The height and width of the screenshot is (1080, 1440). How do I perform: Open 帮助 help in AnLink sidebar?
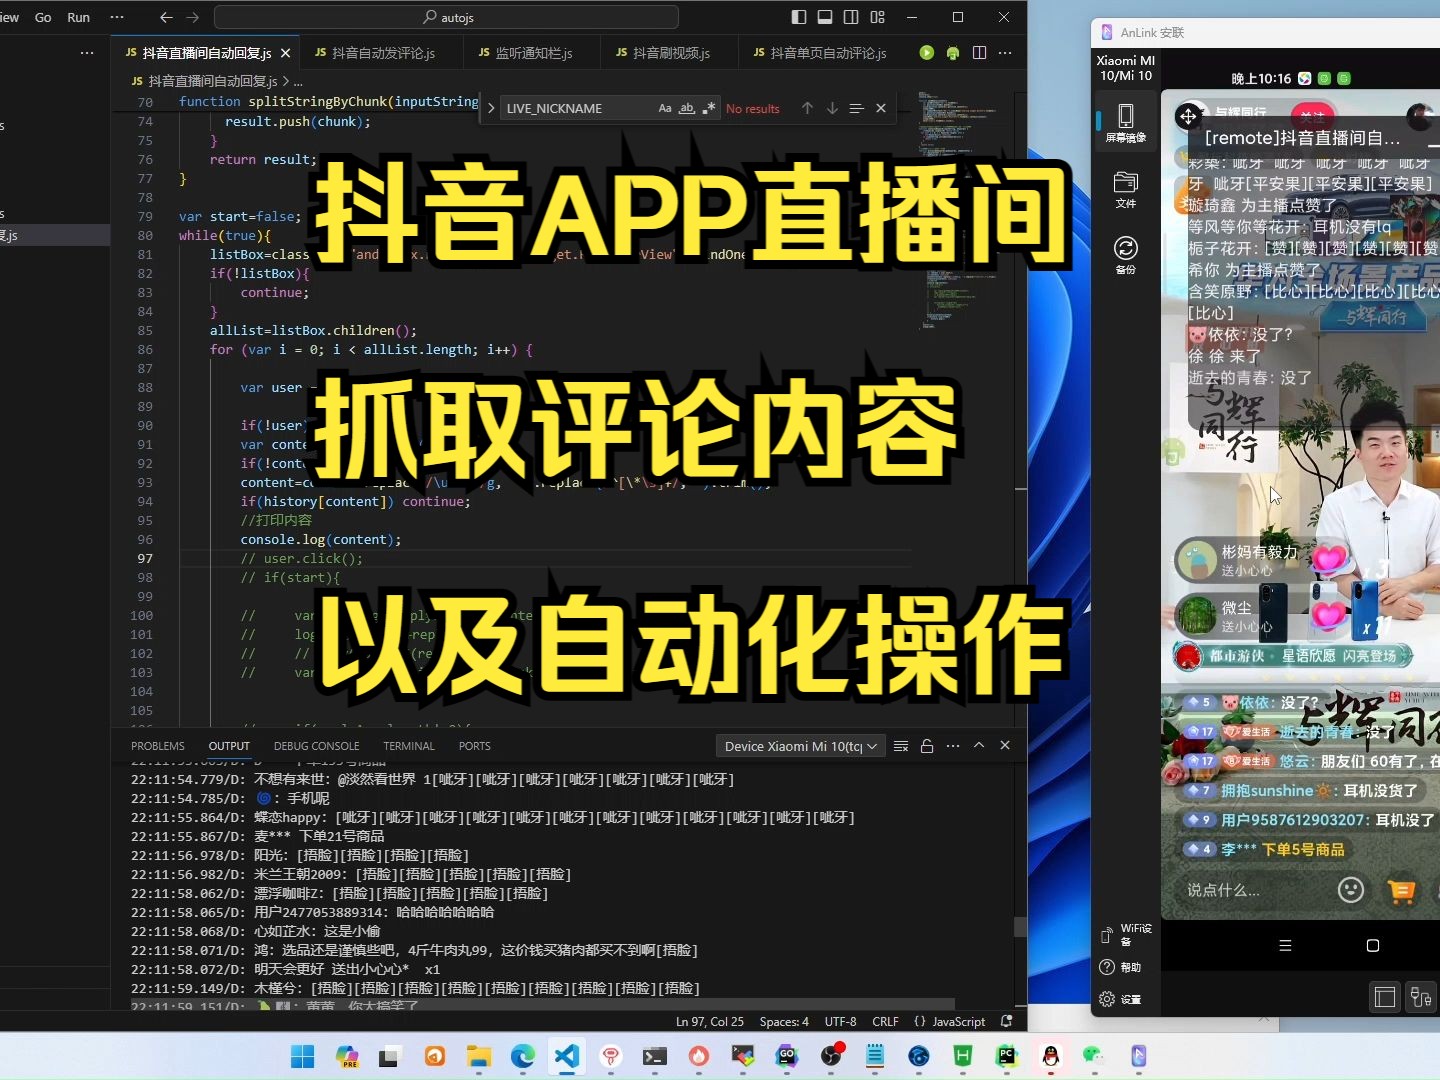1121,967
